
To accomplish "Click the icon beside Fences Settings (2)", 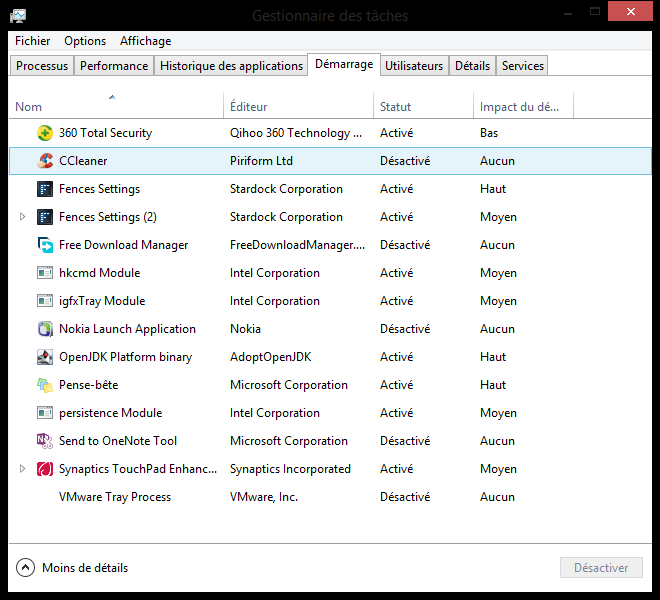I will pyautogui.click(x=45, y=217).
